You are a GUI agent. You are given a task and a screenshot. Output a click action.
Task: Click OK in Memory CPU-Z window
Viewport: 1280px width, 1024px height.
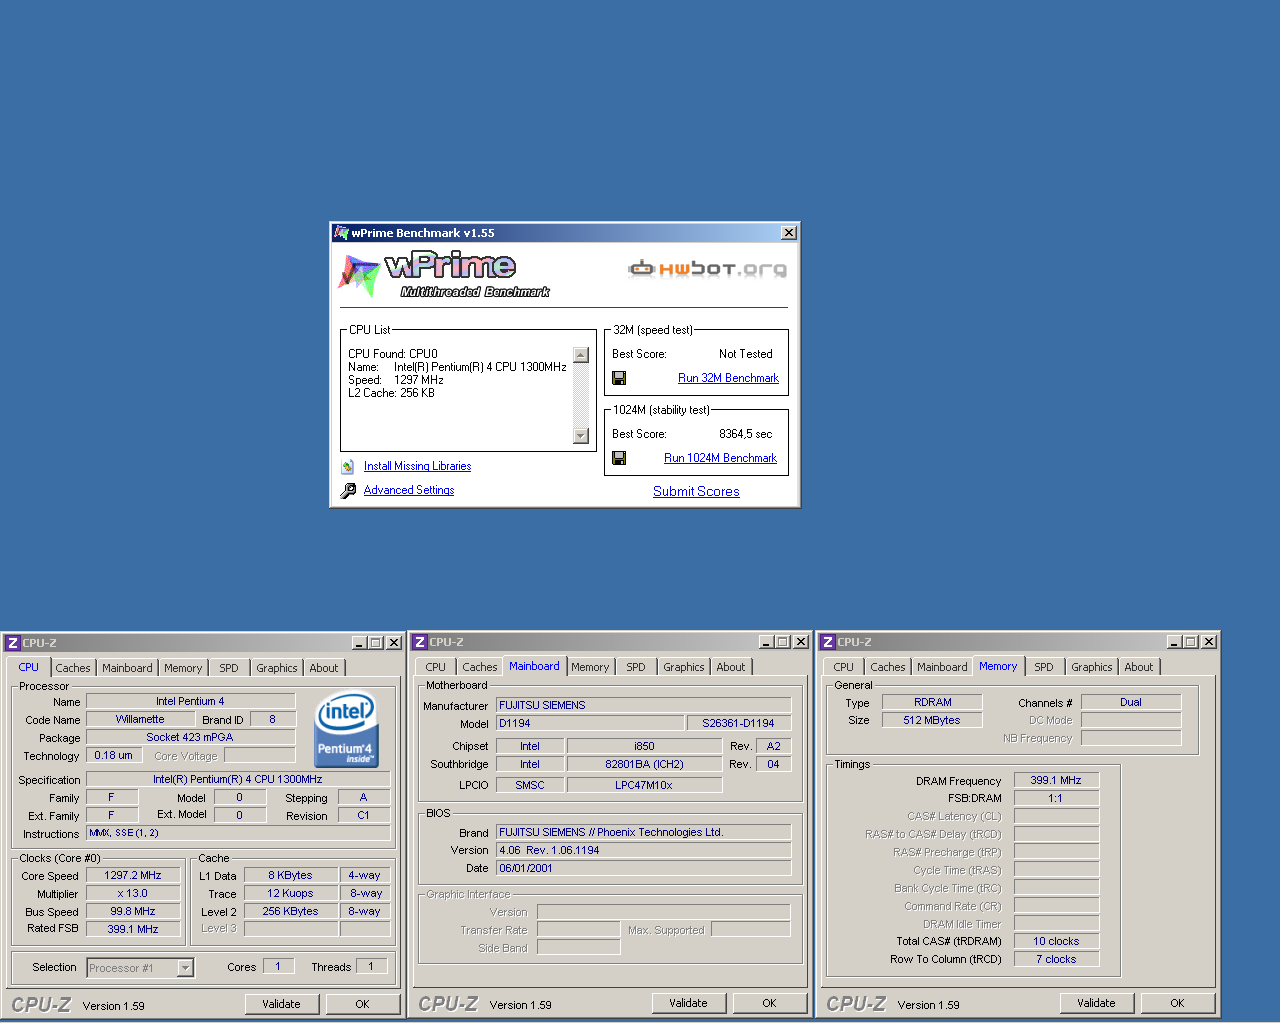click(x=1177, y=1003)
